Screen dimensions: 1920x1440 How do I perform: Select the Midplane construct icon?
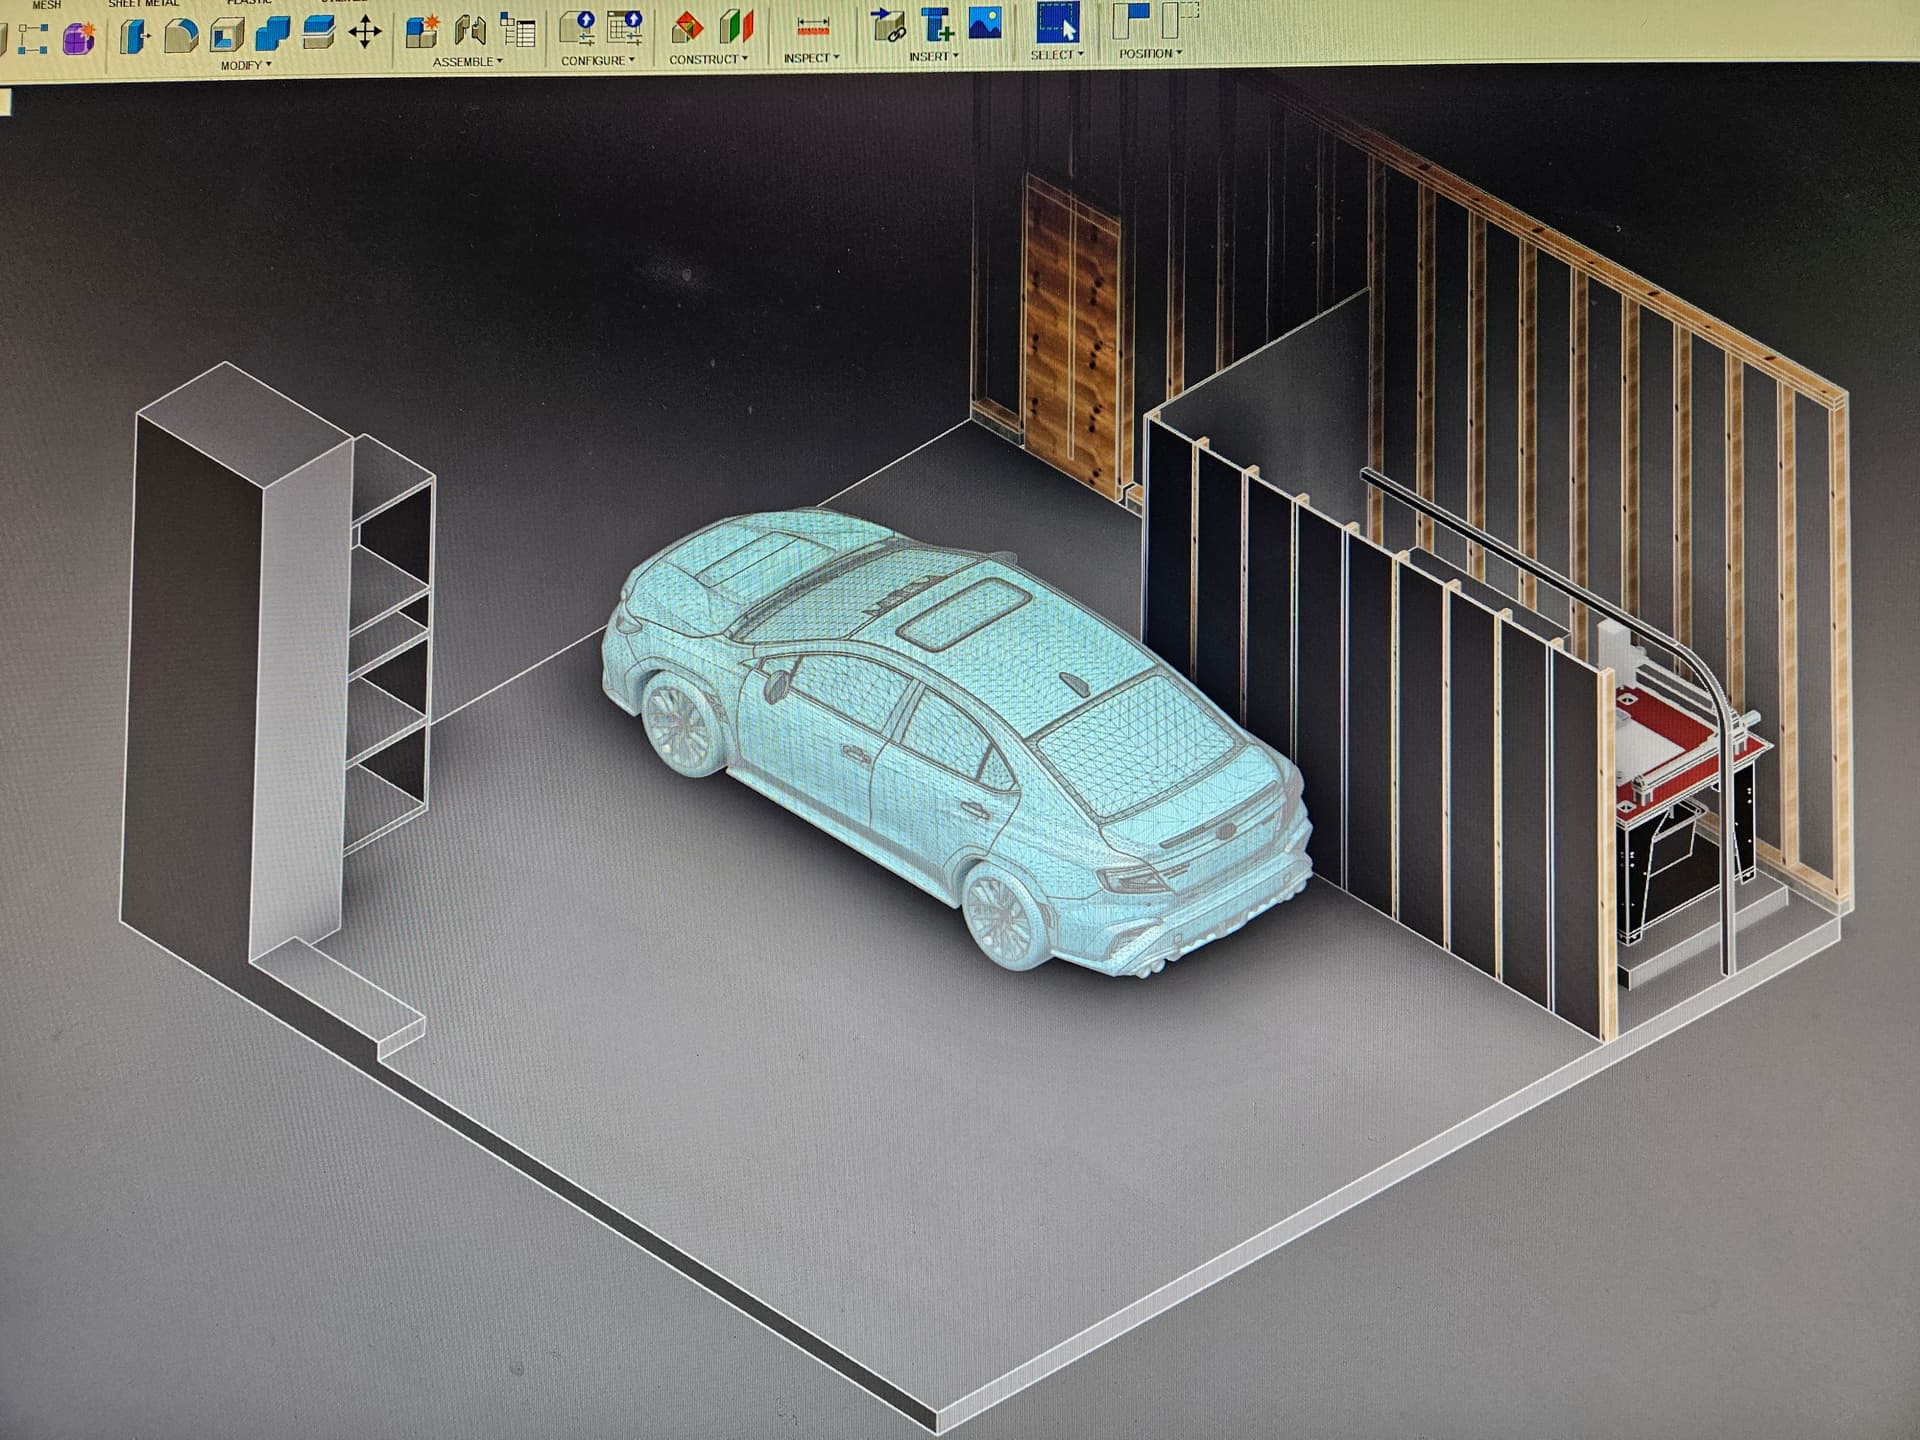click(x=737, y=26)
